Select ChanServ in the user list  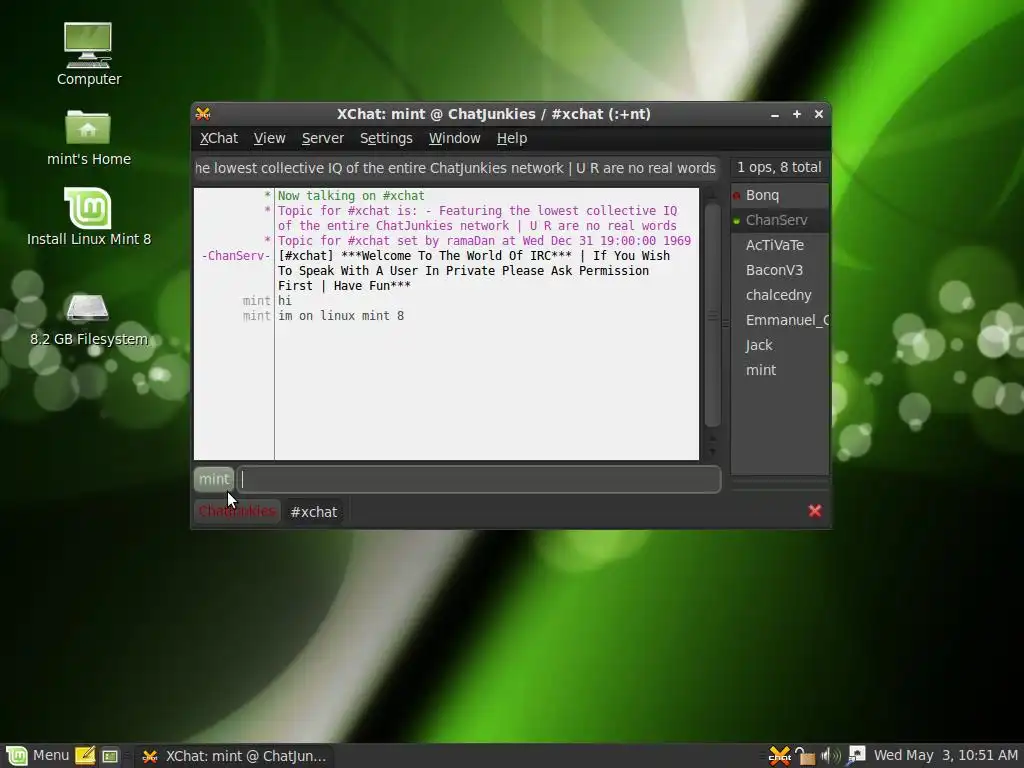pyautogui.click(x=780, y=220)
